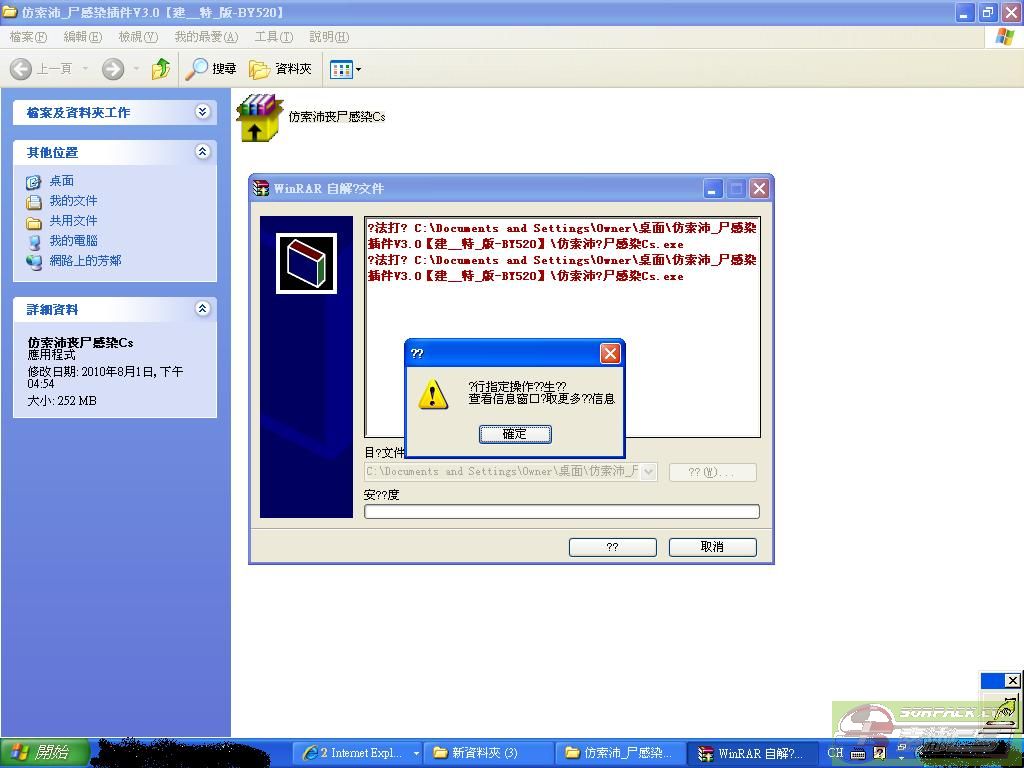Collapse the 檔案及資料夾工作 panel
The height and width of the screenshot is (768, 1024).
[202, 112]
